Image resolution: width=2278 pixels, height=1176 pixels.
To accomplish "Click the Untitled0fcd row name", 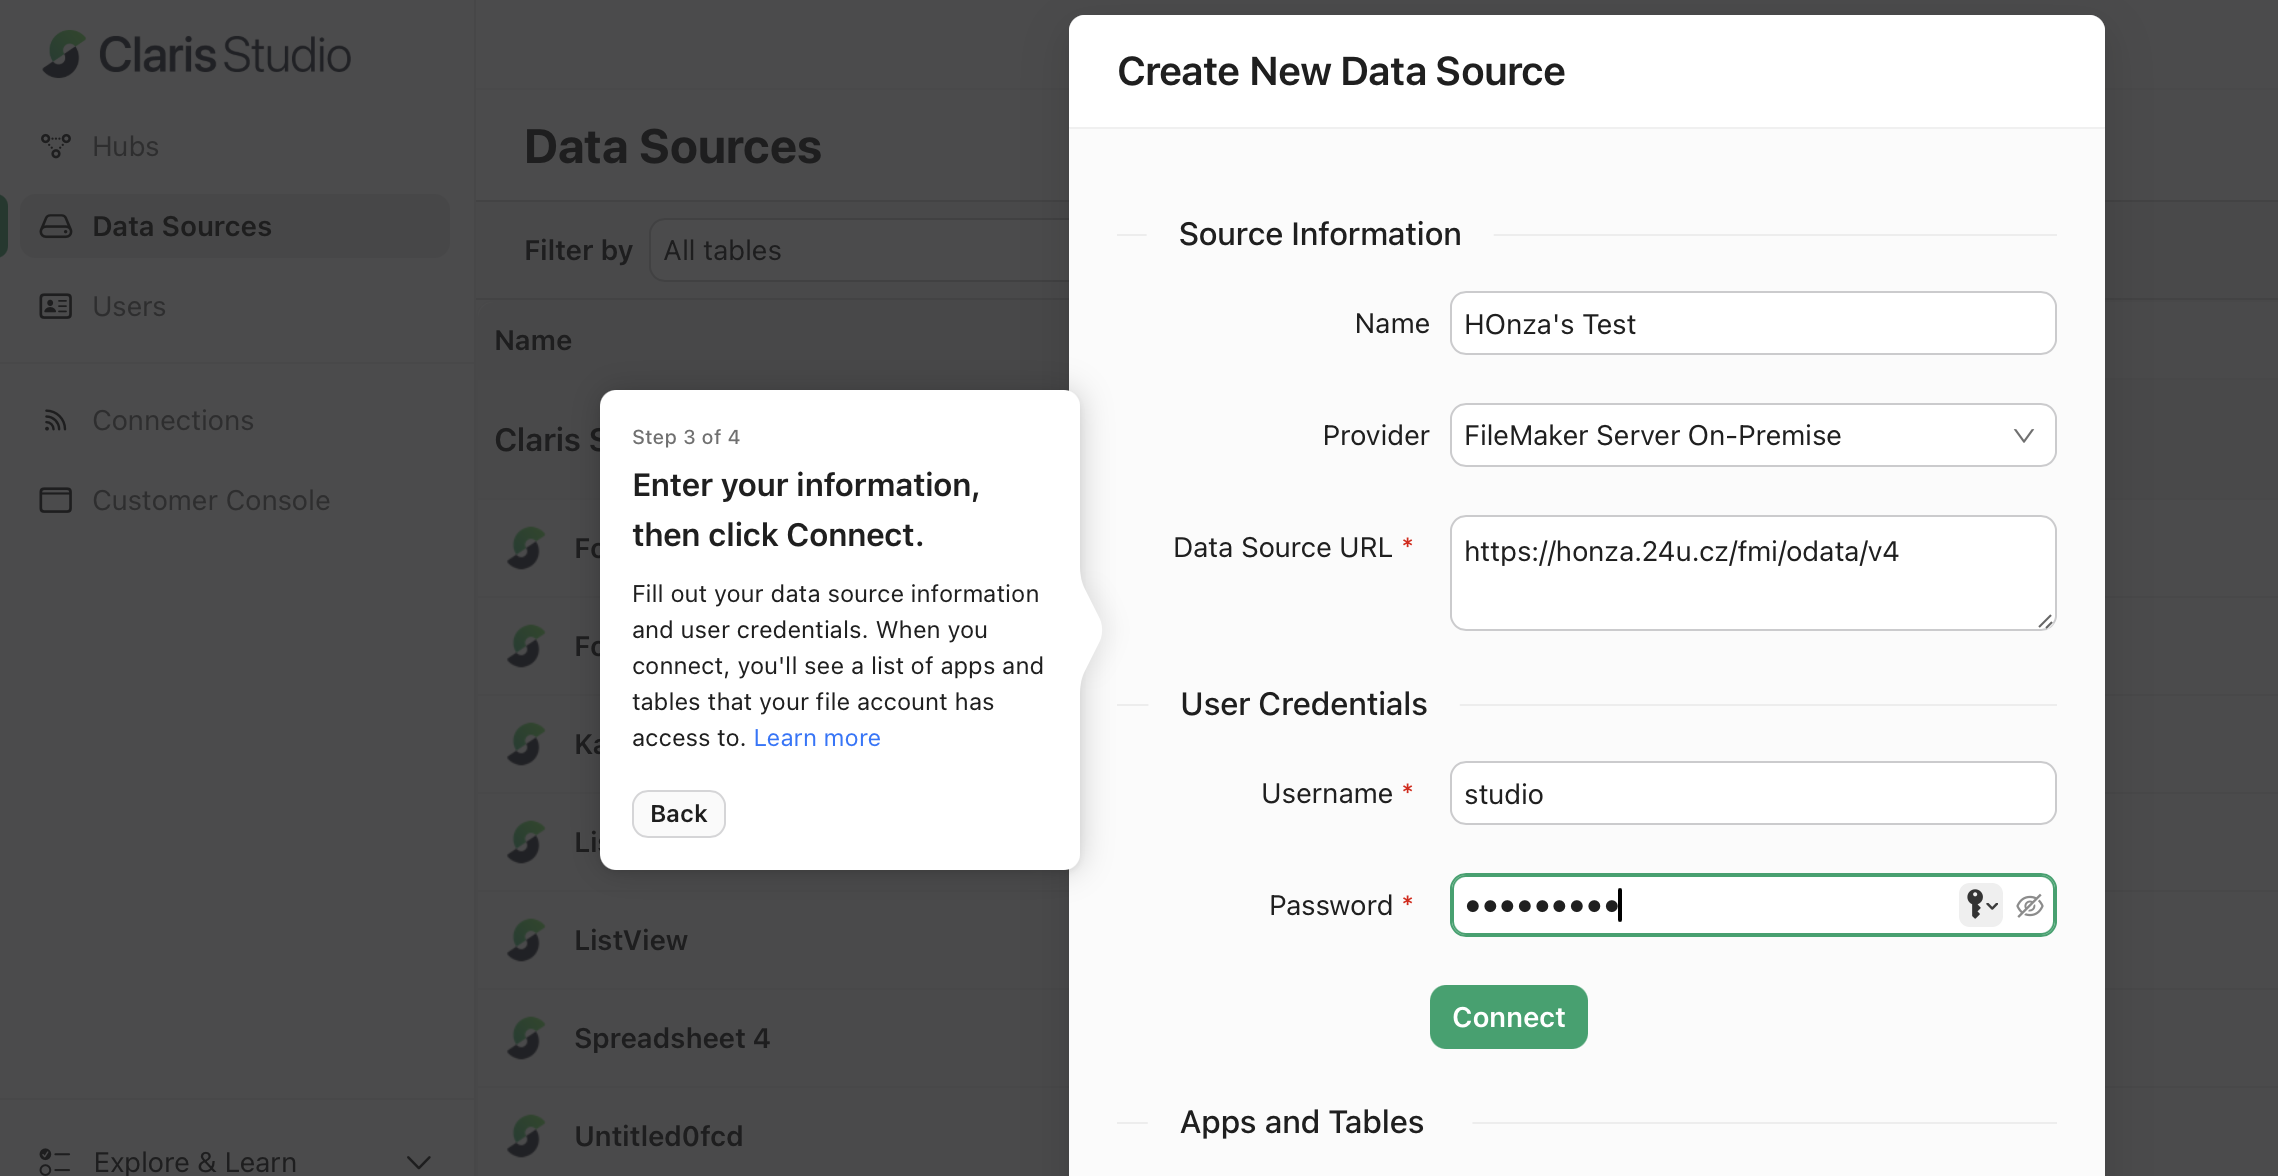I will [x=658, y=1136].
